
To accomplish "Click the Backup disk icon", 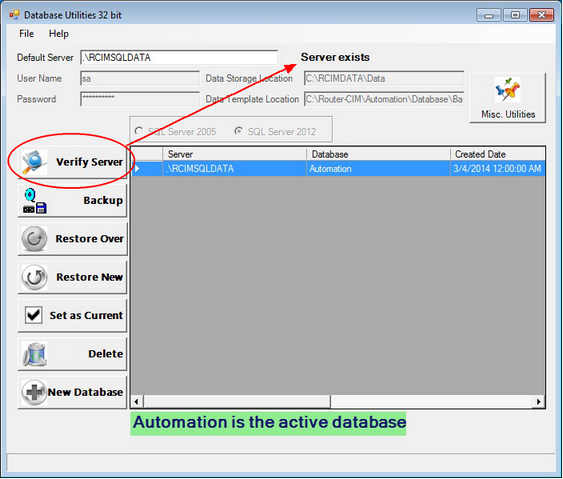I will [x=34, y=201].
